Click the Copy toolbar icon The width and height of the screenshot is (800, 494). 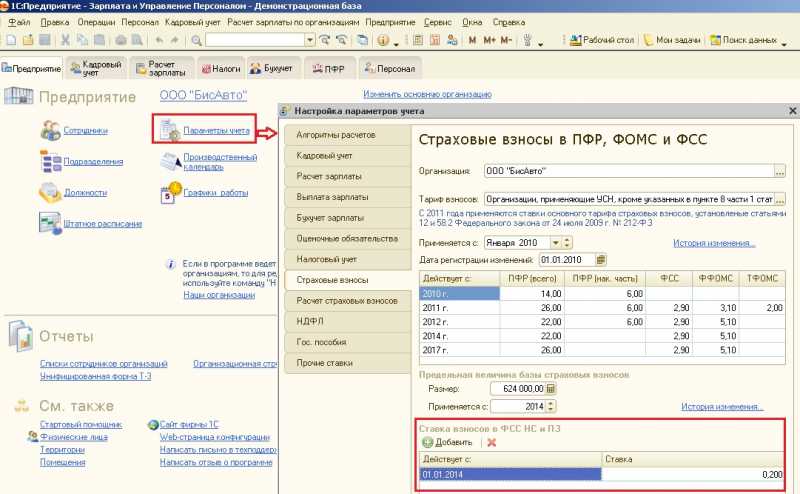tap(82, 40)
